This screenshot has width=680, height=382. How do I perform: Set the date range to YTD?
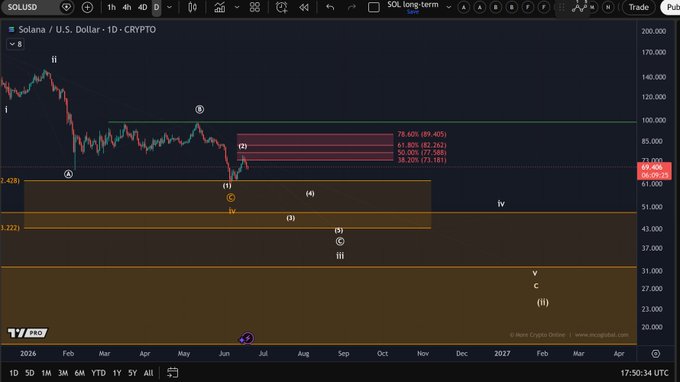[x=98, y=373]
